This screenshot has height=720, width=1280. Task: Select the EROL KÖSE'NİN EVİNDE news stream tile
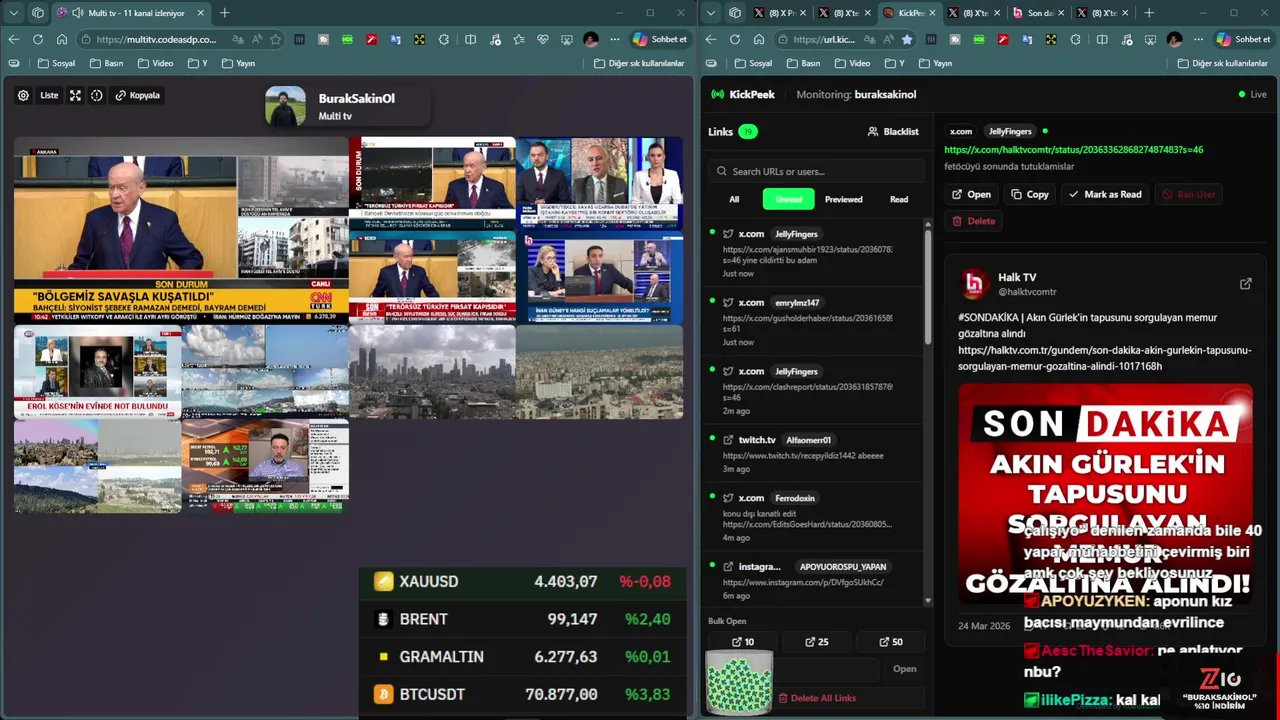coord(97,371)
